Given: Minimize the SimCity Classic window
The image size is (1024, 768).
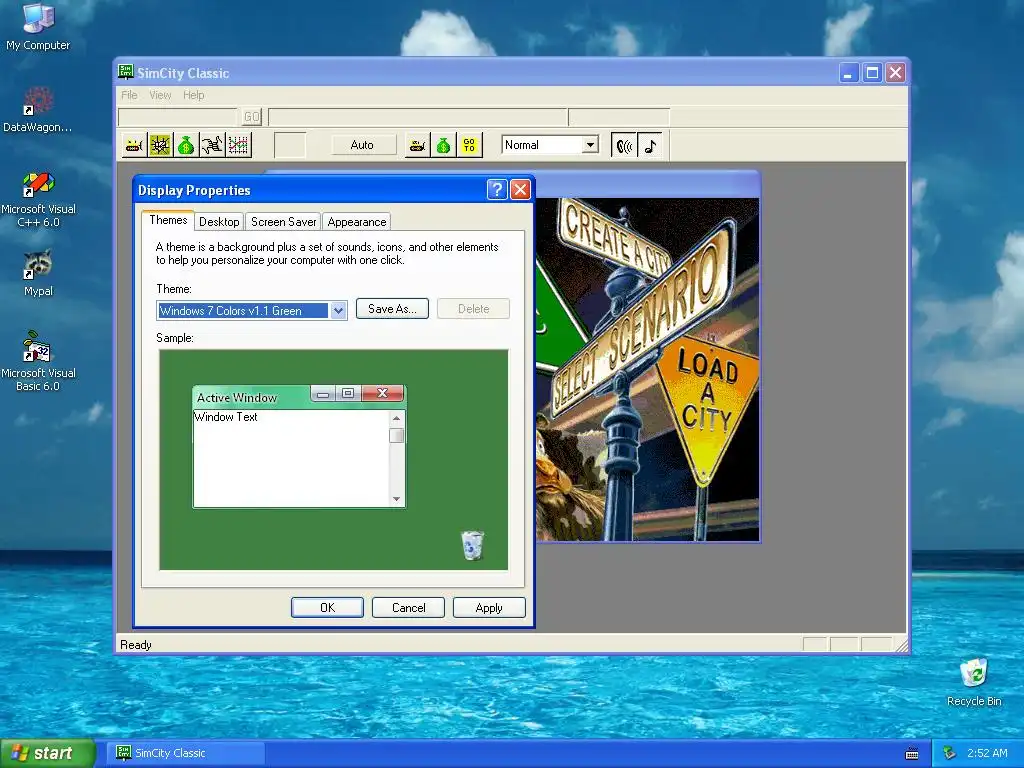Looking at the screenshot, I should 848,72.
